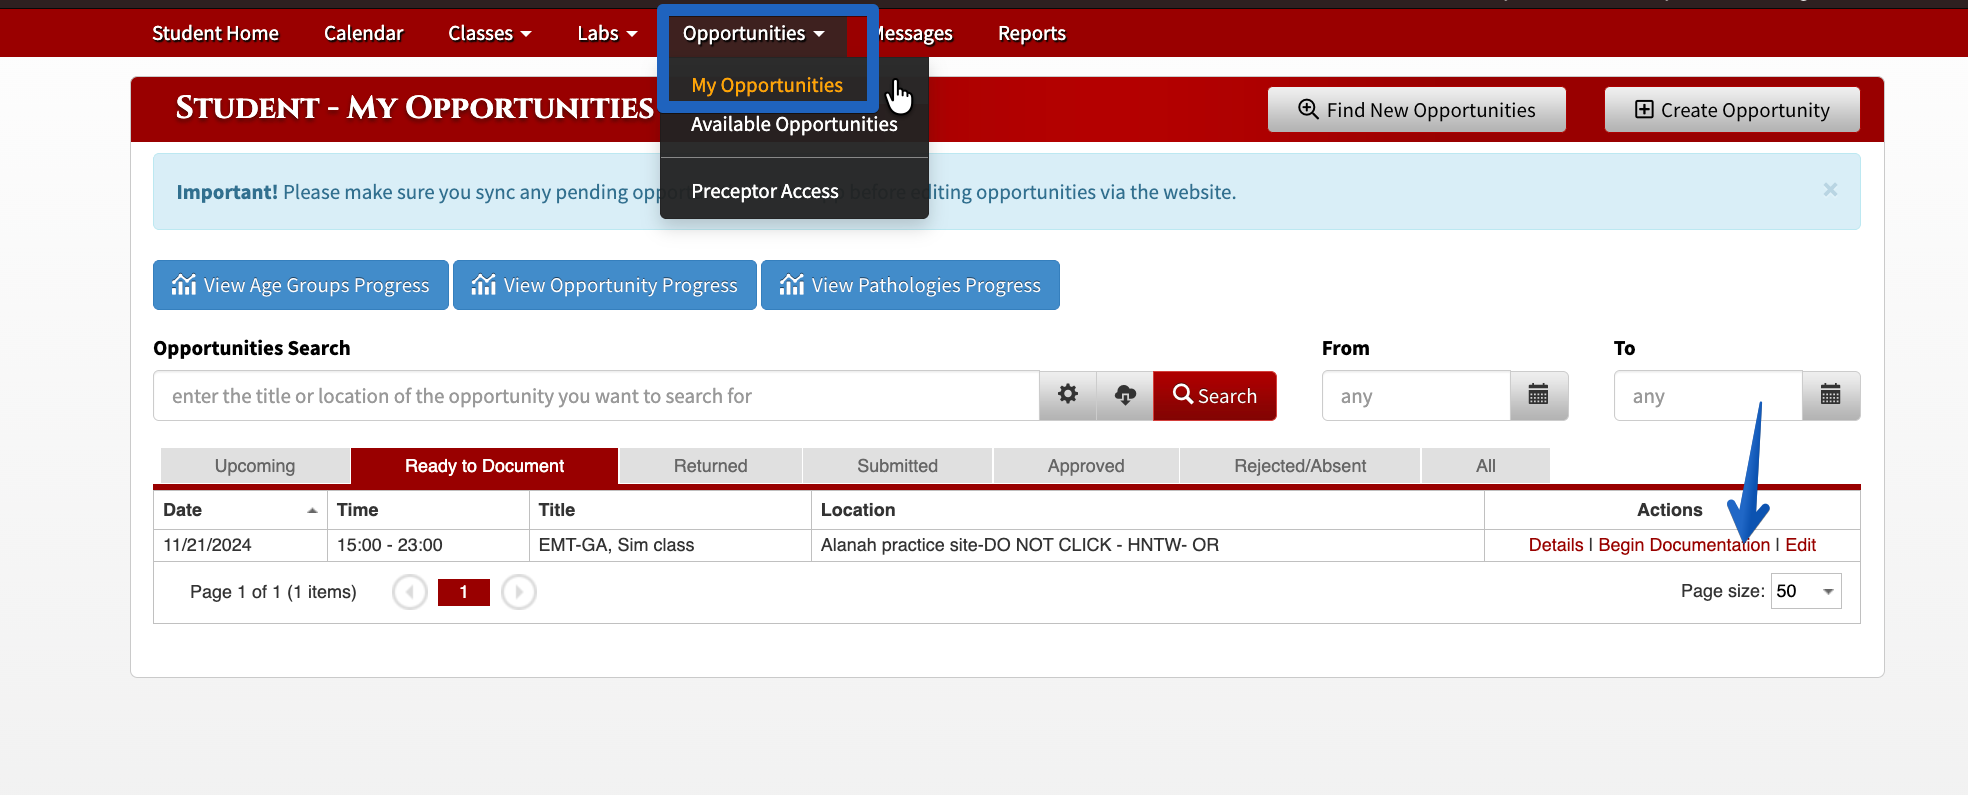Image resolution: width=1968 pixels, height=795 pixels.
Task: Click the Location column header
Action: tap(1147, 510)
